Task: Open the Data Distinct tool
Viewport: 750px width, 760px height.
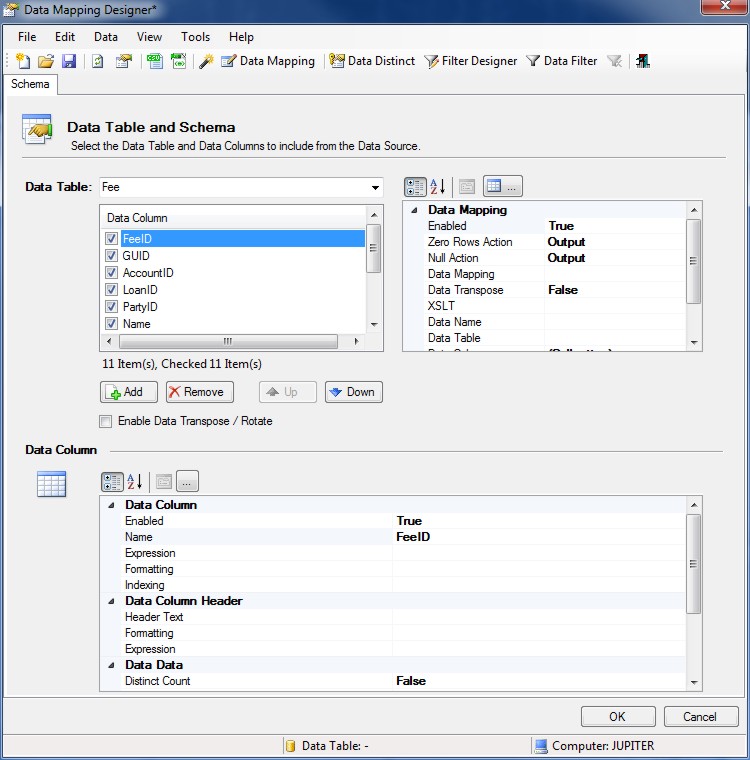Action: tap(372, 61)
